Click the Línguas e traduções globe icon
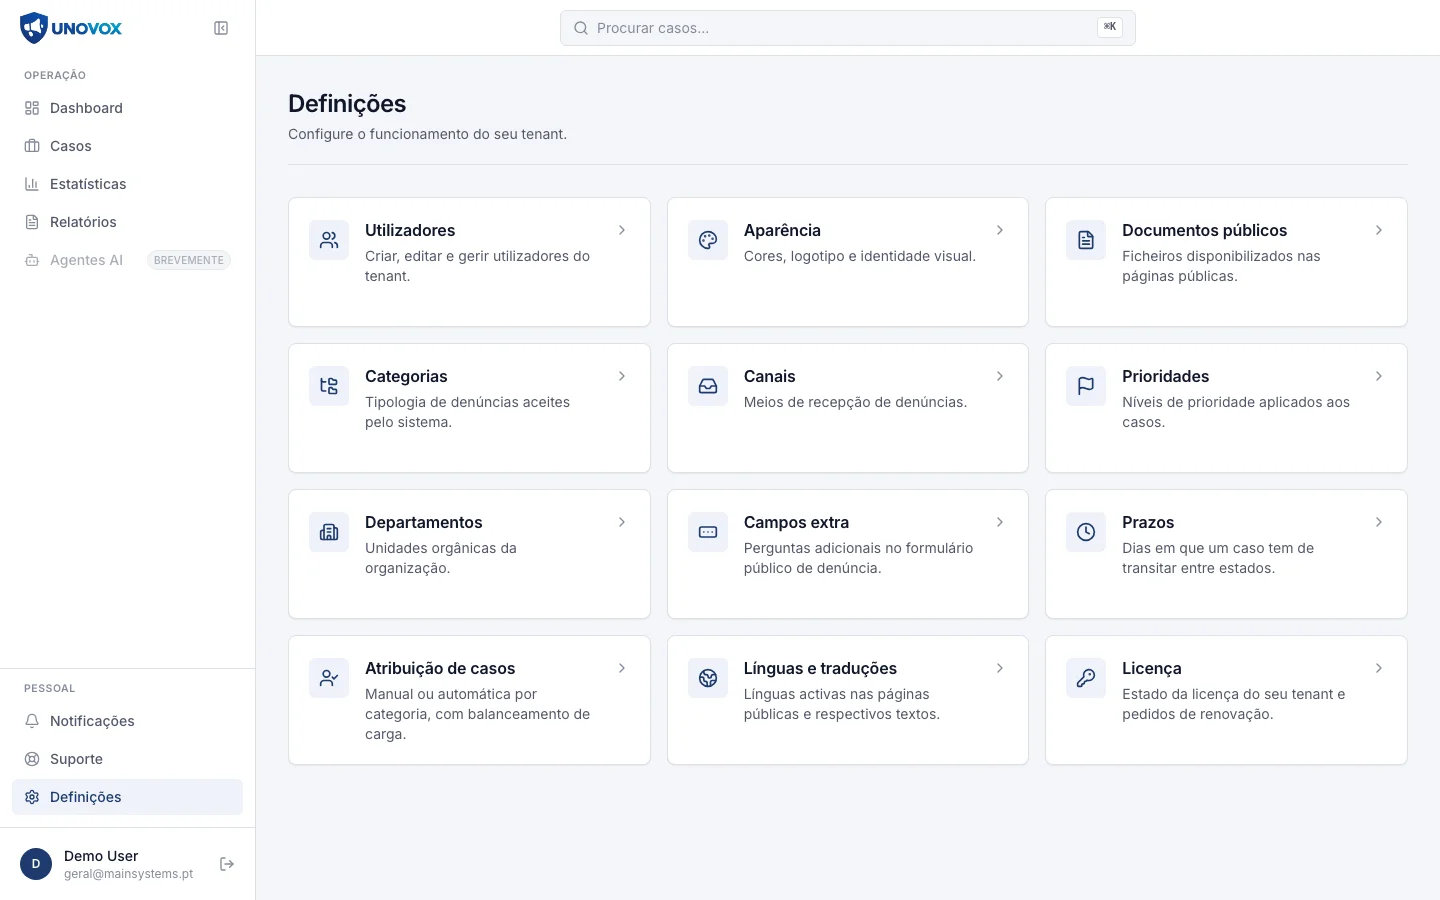The image size is (1440, 900). (x=708, y=678)
